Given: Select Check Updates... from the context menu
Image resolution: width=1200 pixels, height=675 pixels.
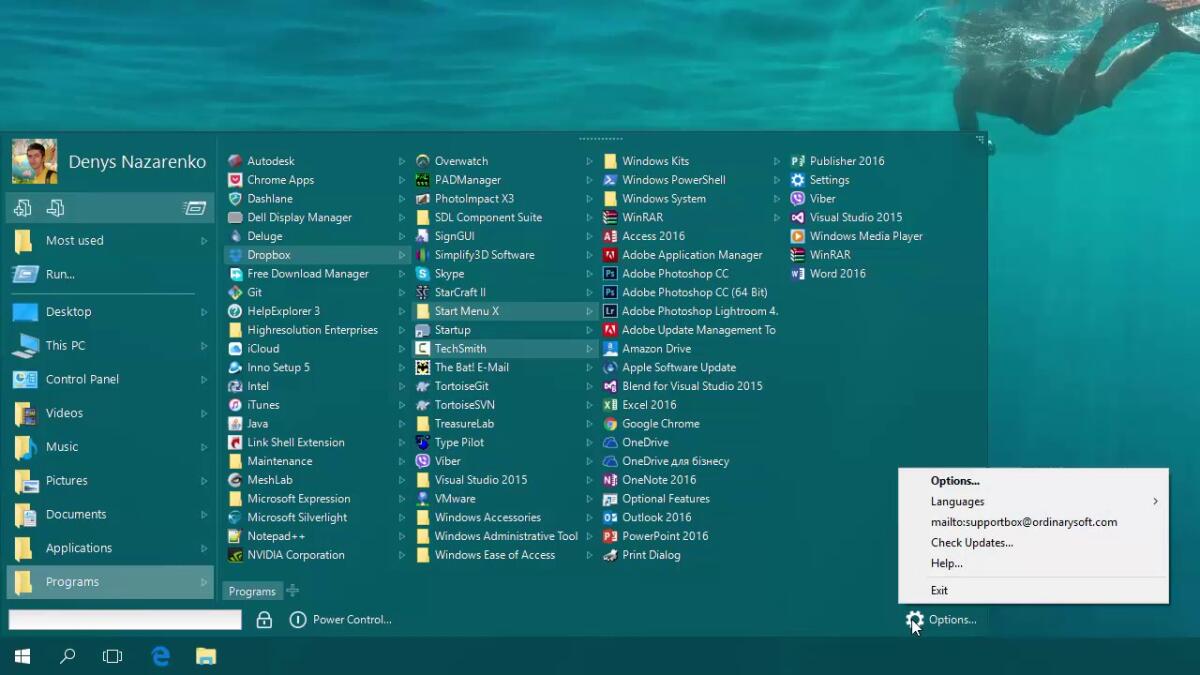Looking at the screenshot, I should [x=973, y=542].
